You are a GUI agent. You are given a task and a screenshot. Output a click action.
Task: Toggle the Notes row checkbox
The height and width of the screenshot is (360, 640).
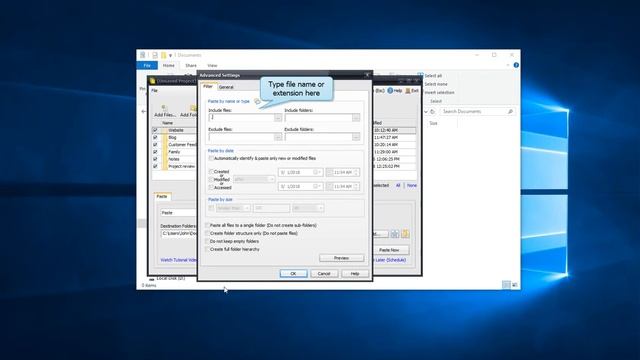click(155, 159)
